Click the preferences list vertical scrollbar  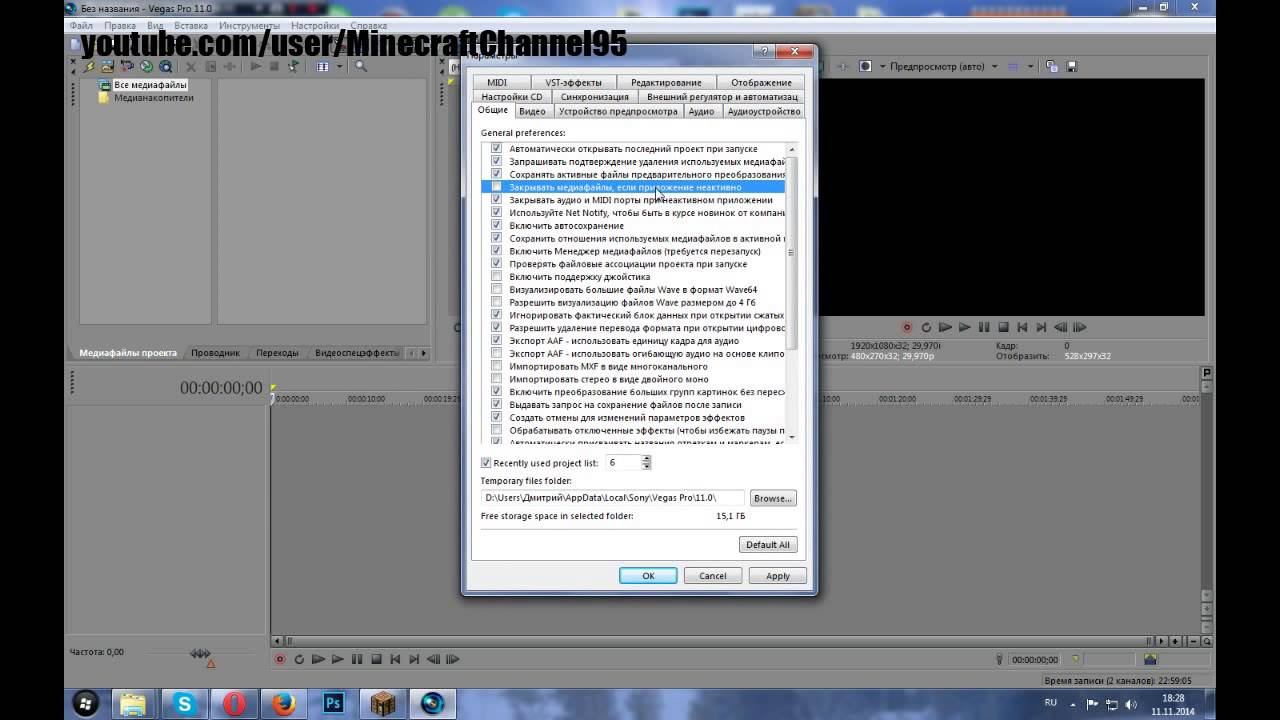(792, 293)
